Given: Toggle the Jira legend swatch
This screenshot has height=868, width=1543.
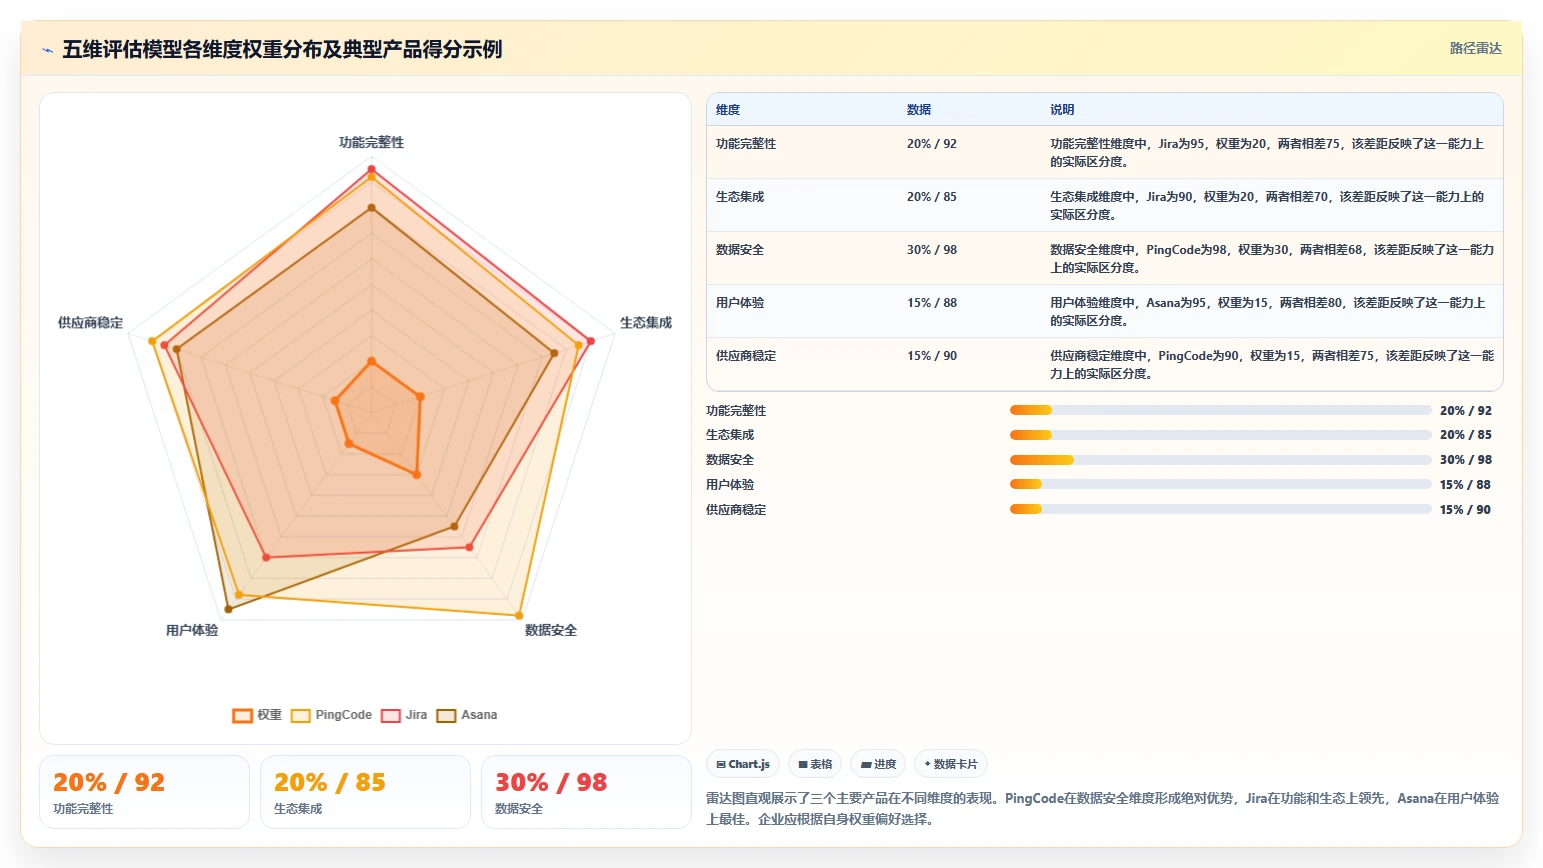Looking at the screenshot, I should (x=391, y=715).
